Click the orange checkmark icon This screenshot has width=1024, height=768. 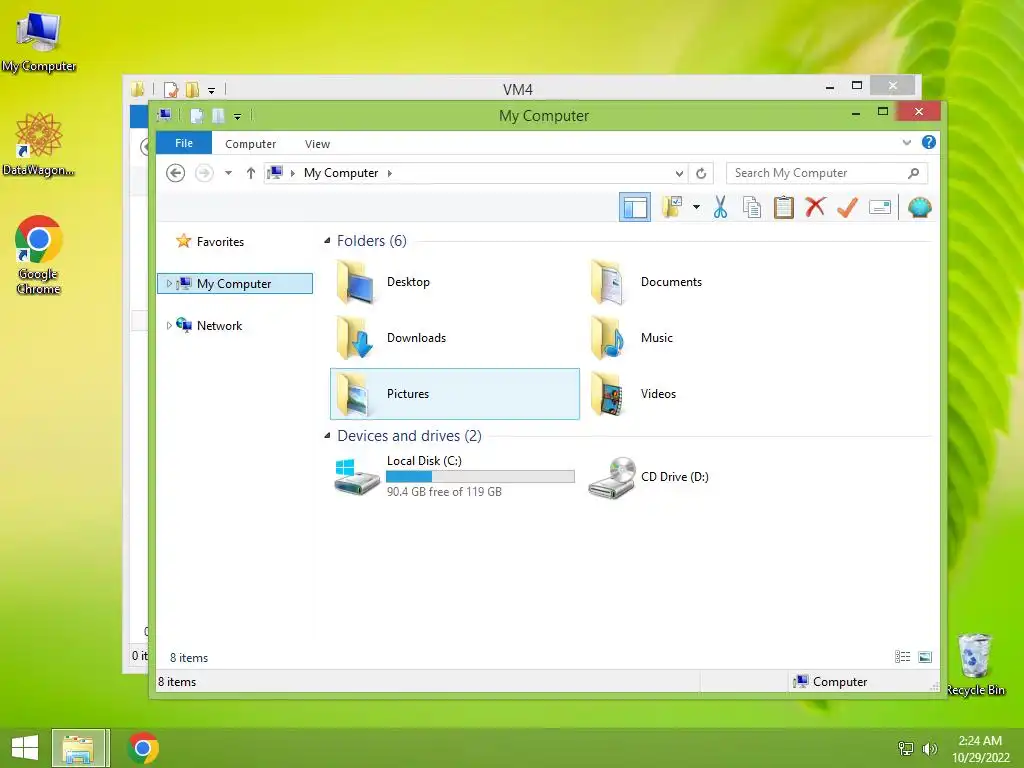[847, 208]
